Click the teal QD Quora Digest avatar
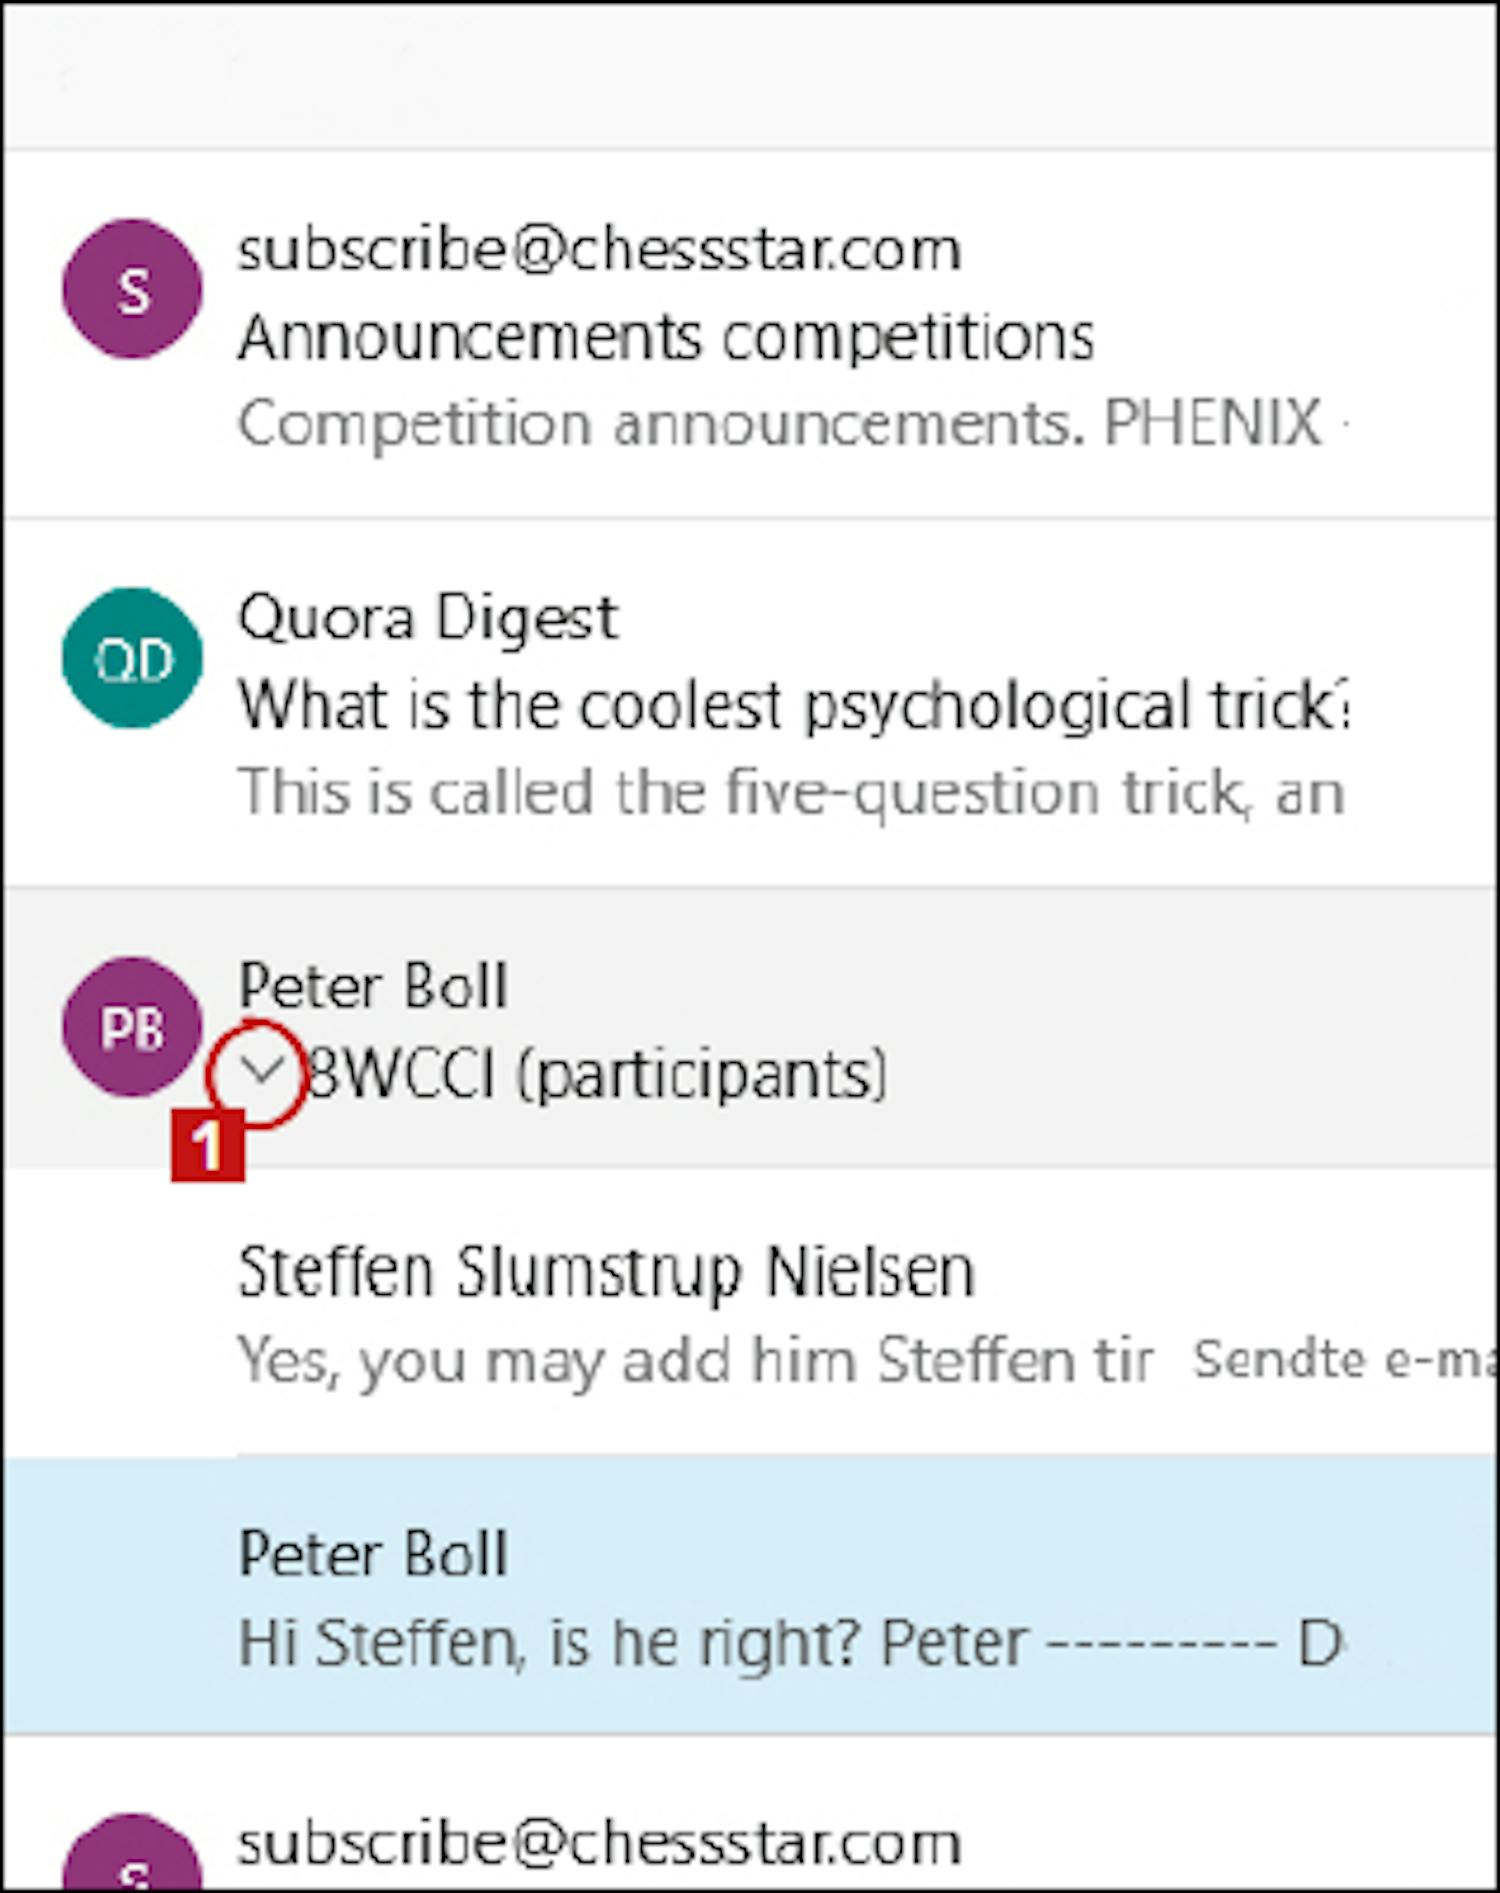This screenshot has width=1500, height=1893. 132,658
